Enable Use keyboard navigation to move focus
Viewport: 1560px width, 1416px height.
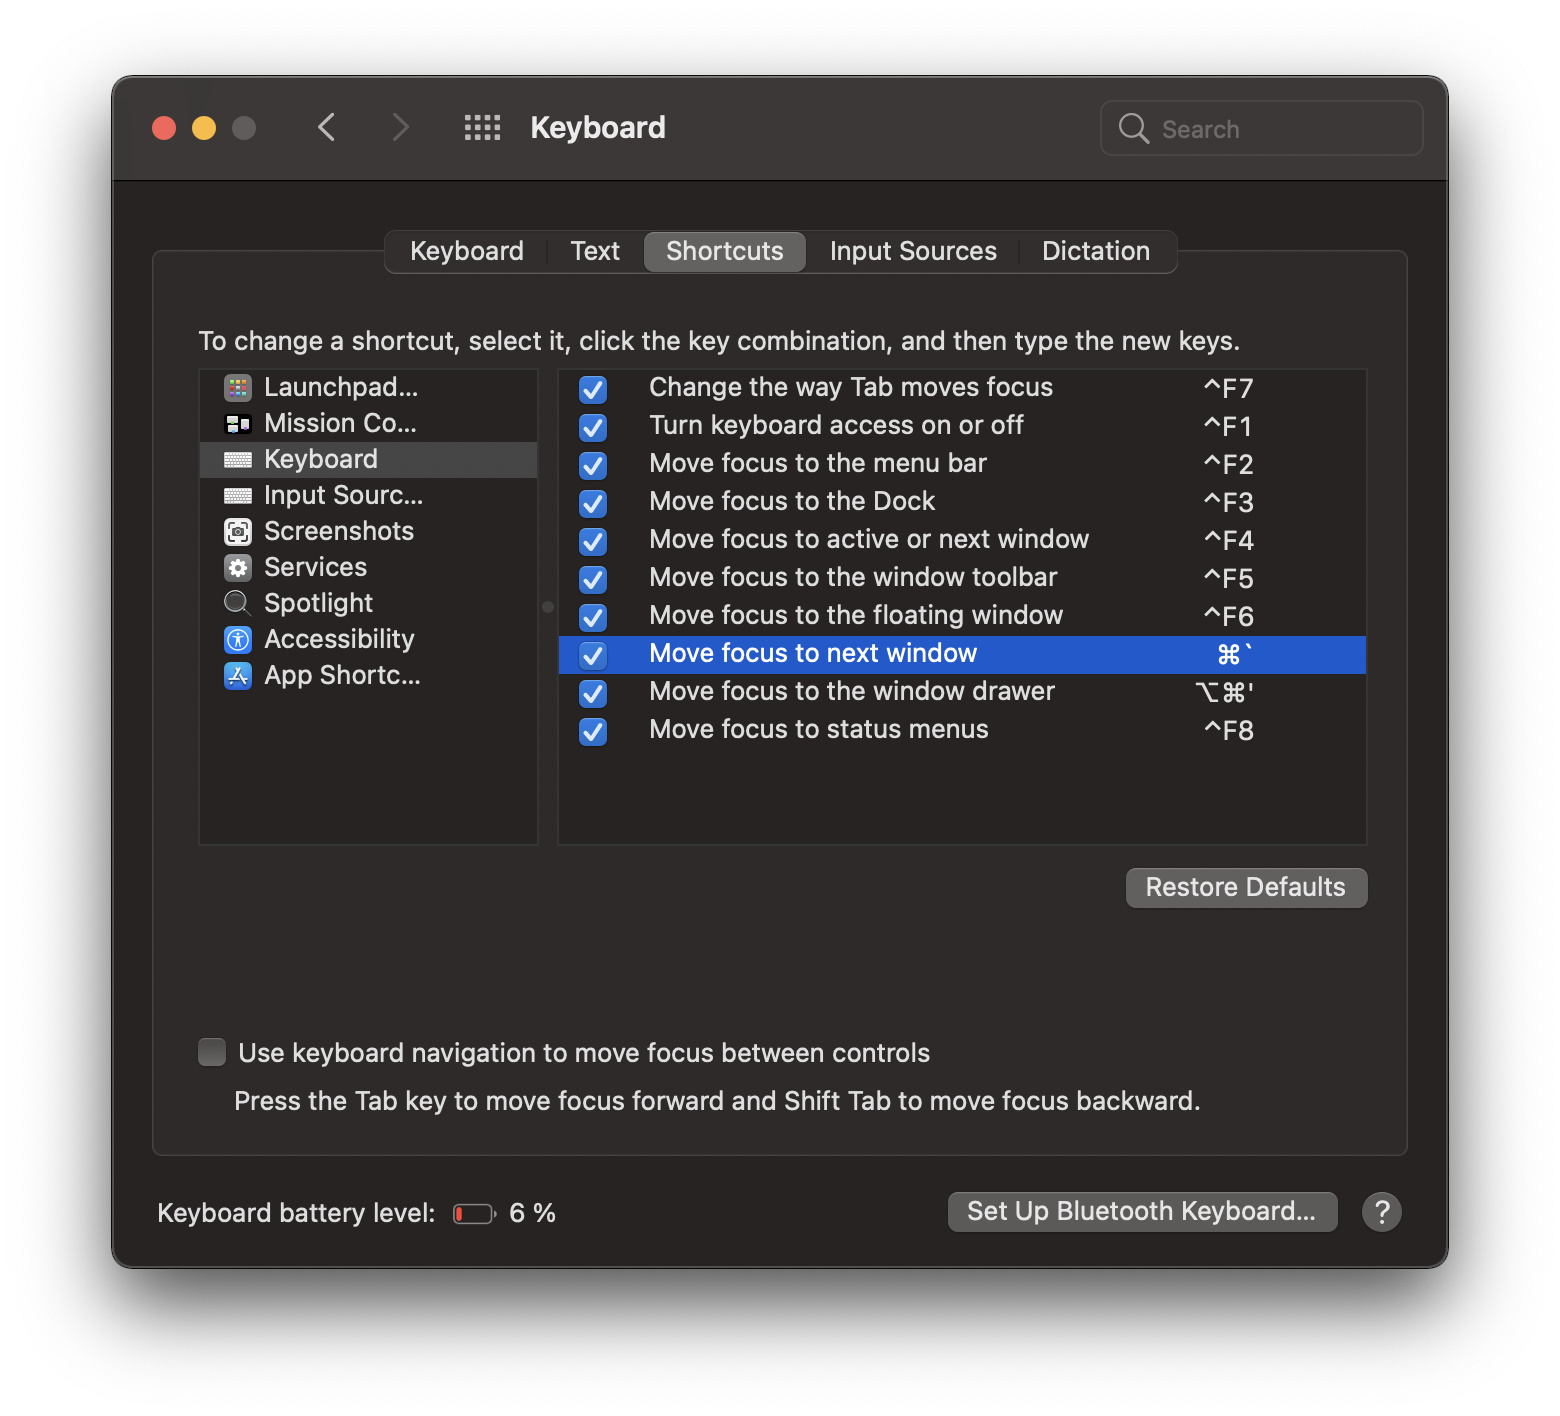(212, 1052)
